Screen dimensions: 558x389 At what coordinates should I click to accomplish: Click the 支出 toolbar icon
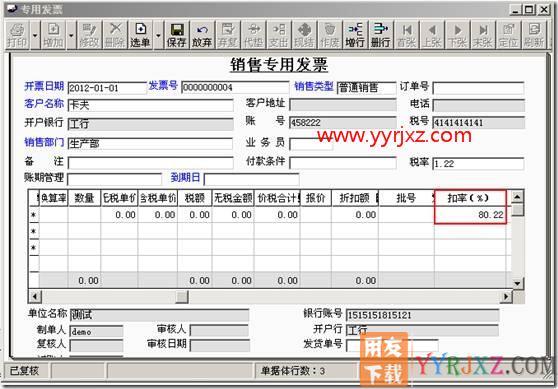[x=279, y=35]
